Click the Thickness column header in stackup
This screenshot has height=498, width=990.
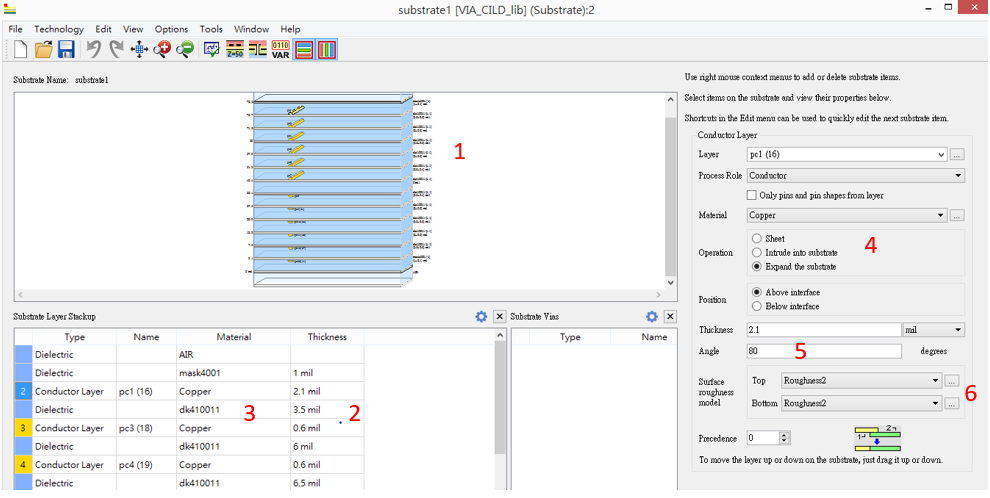click(x=327, y=336)
